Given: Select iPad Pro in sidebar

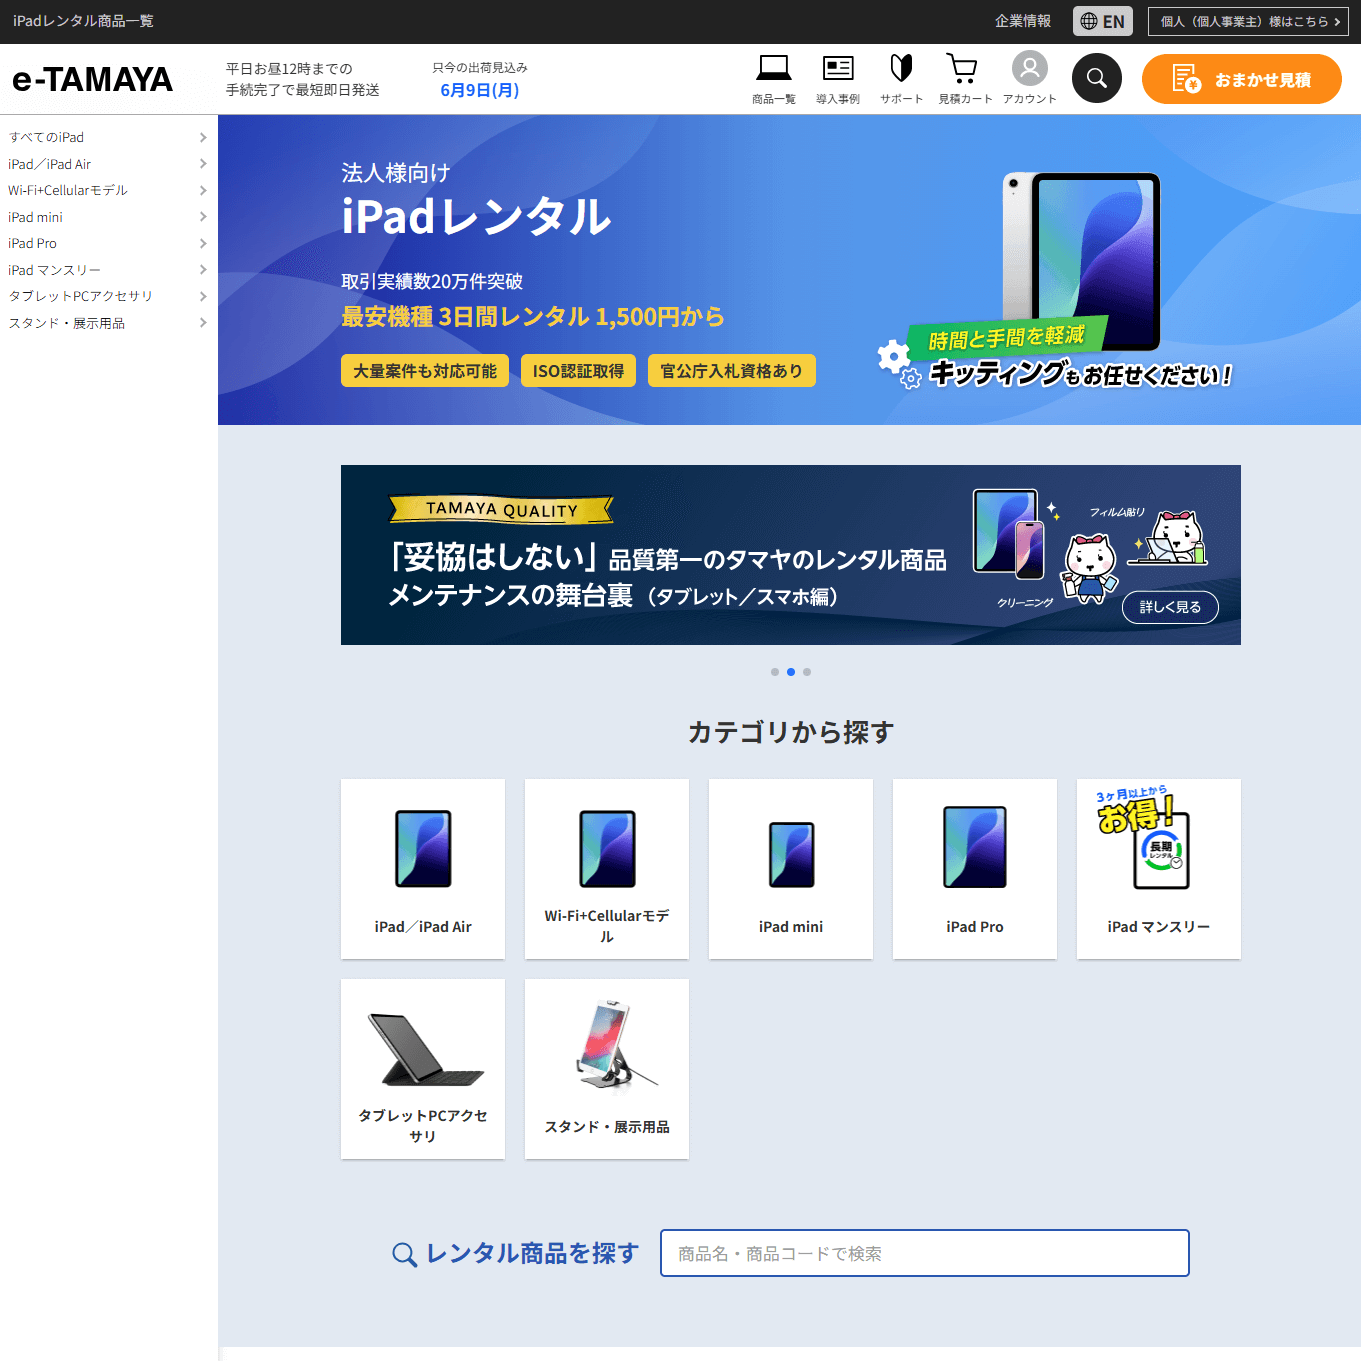Looking at the screenshot, I should click(33, 243).
